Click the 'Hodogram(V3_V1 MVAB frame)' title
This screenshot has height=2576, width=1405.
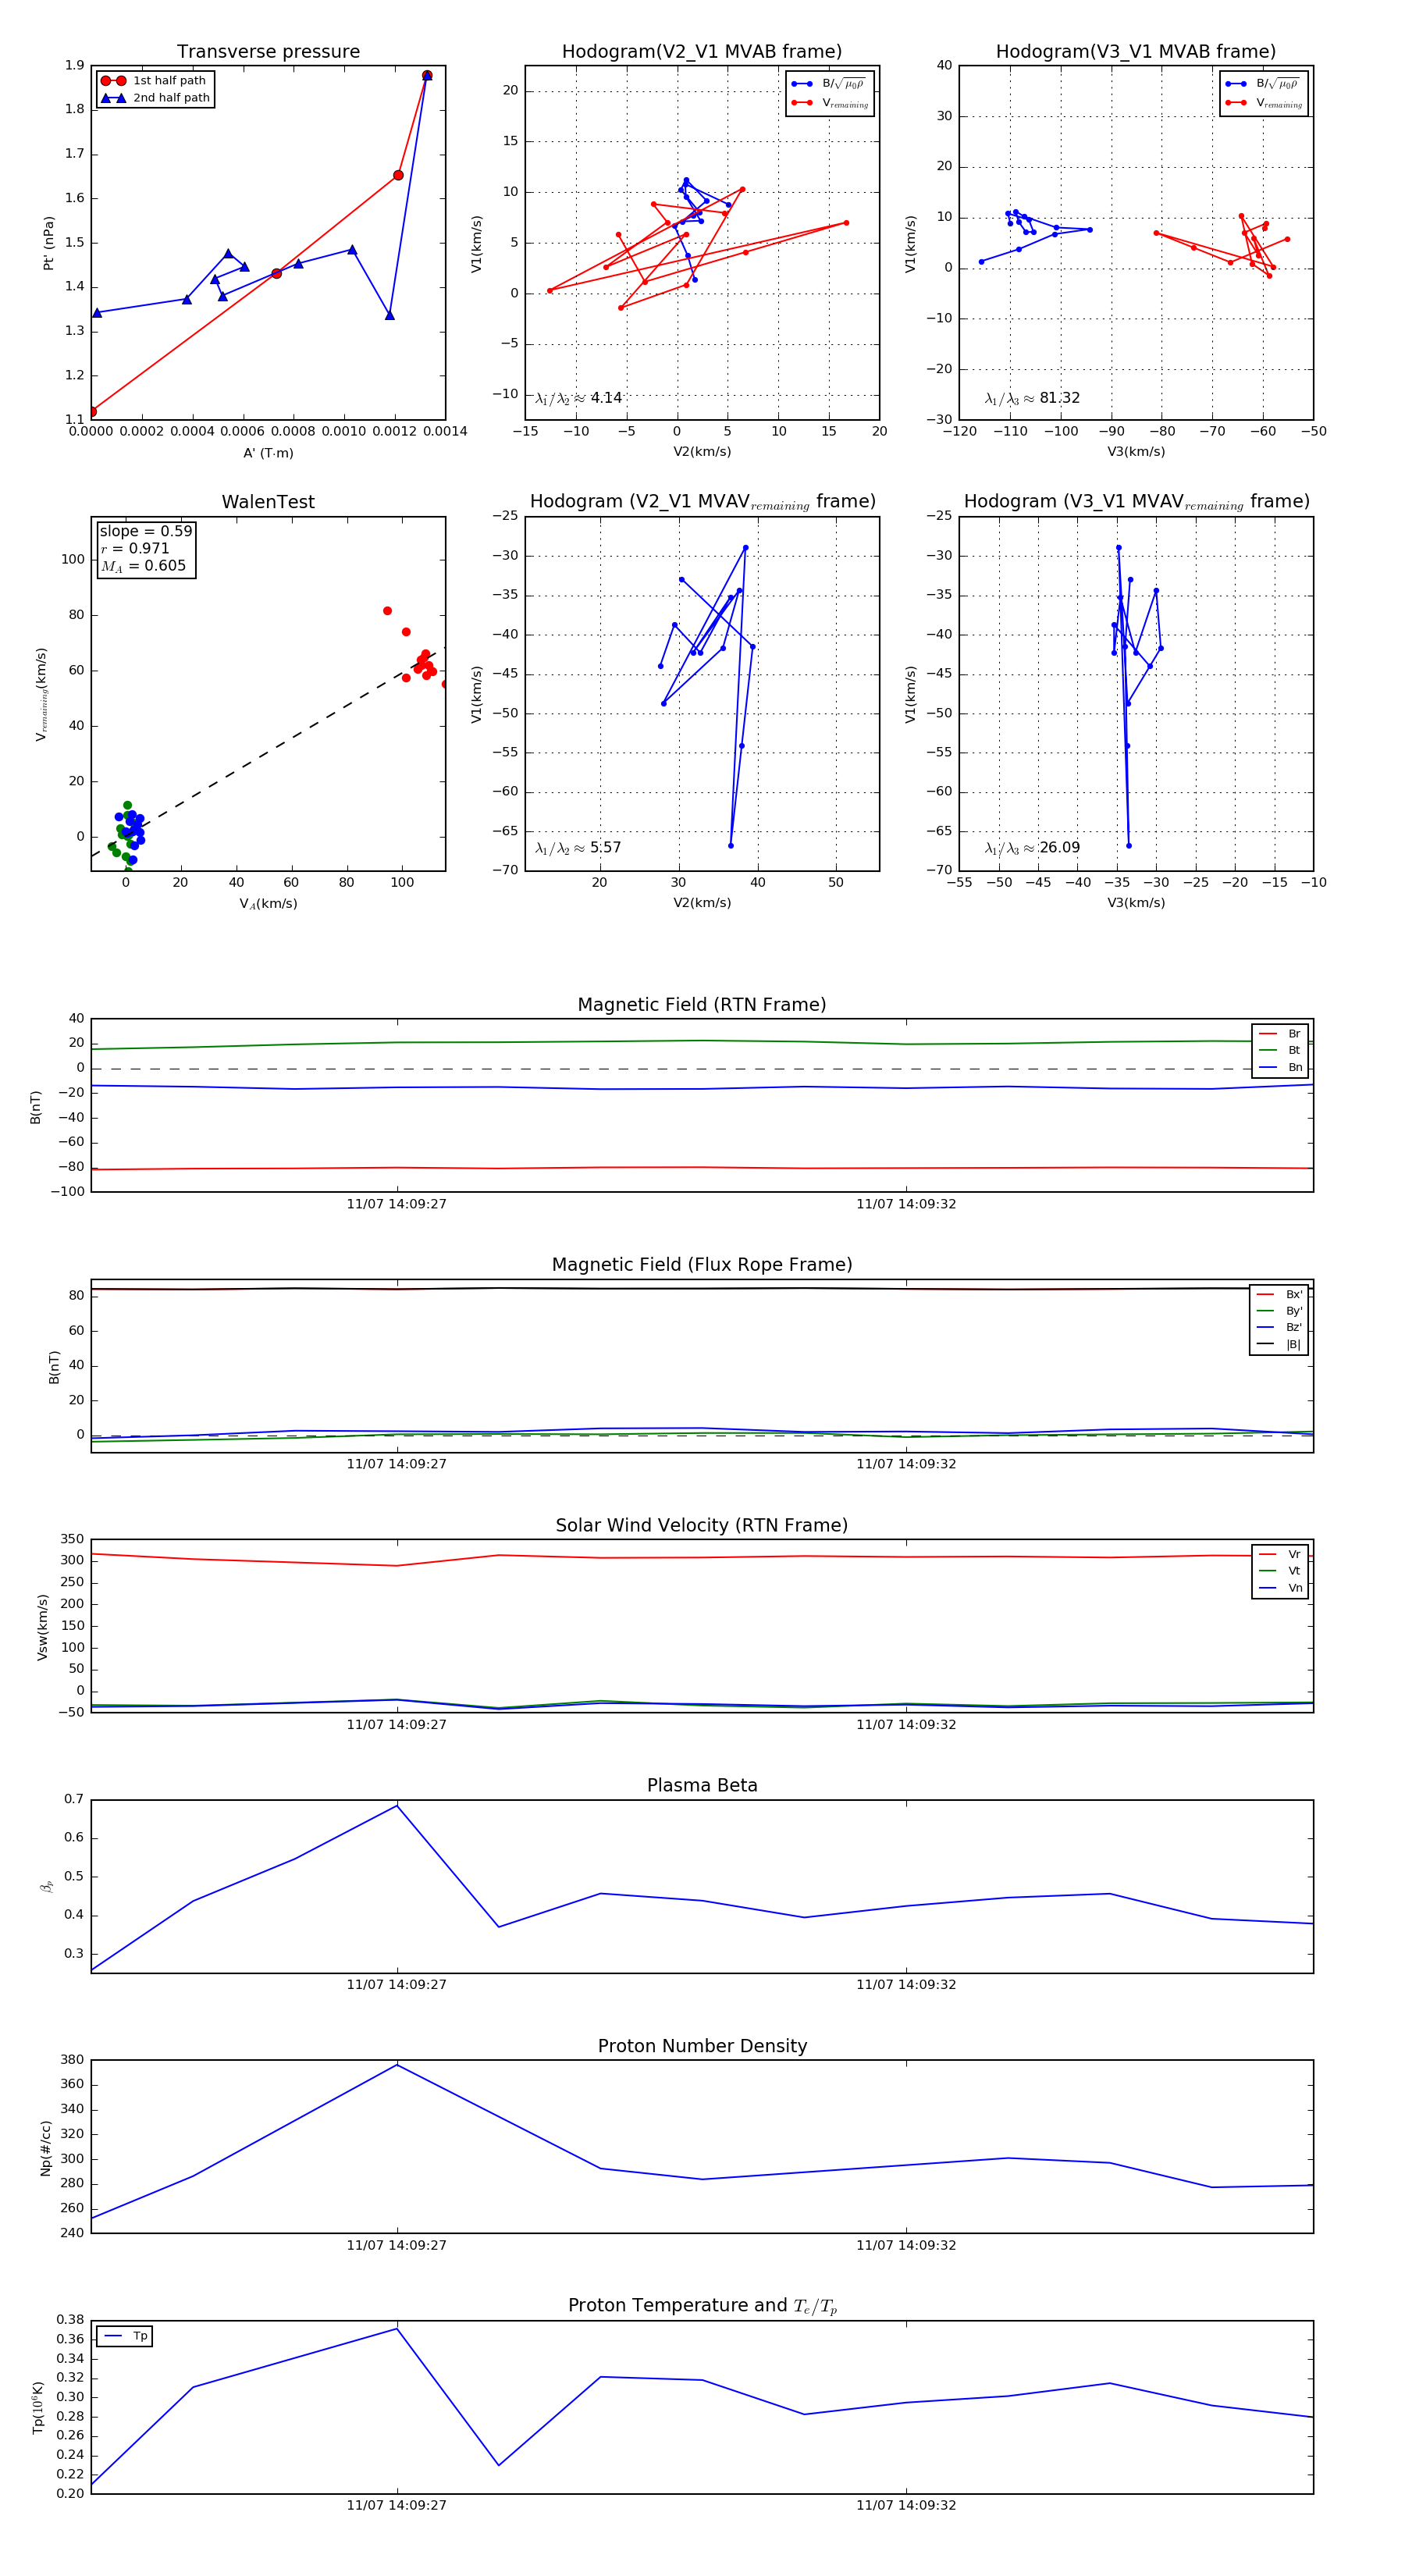[1136, 51]
